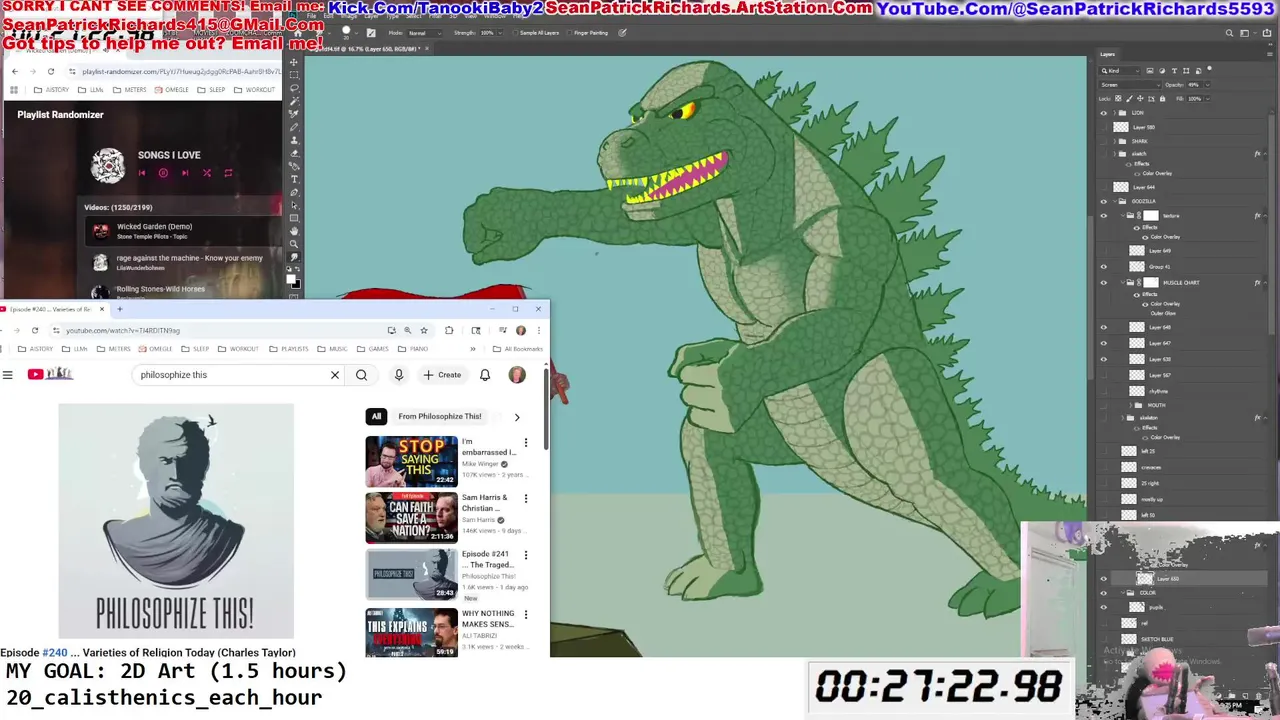Click the playlist-randomizer address bar
The width and height of the screenshot is (1280, 720).
coord(175,71)
